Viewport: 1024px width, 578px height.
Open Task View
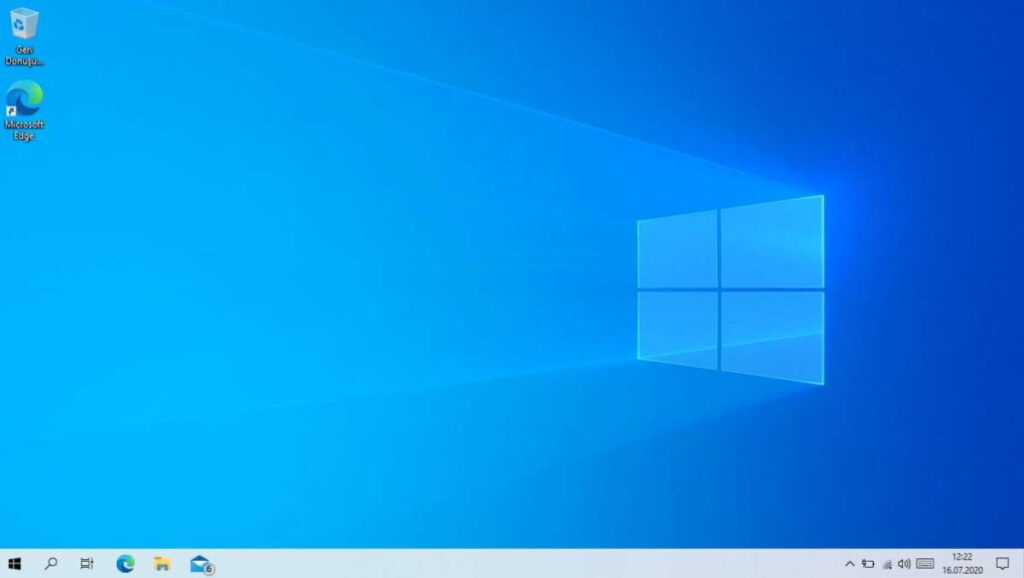(87, 564)
